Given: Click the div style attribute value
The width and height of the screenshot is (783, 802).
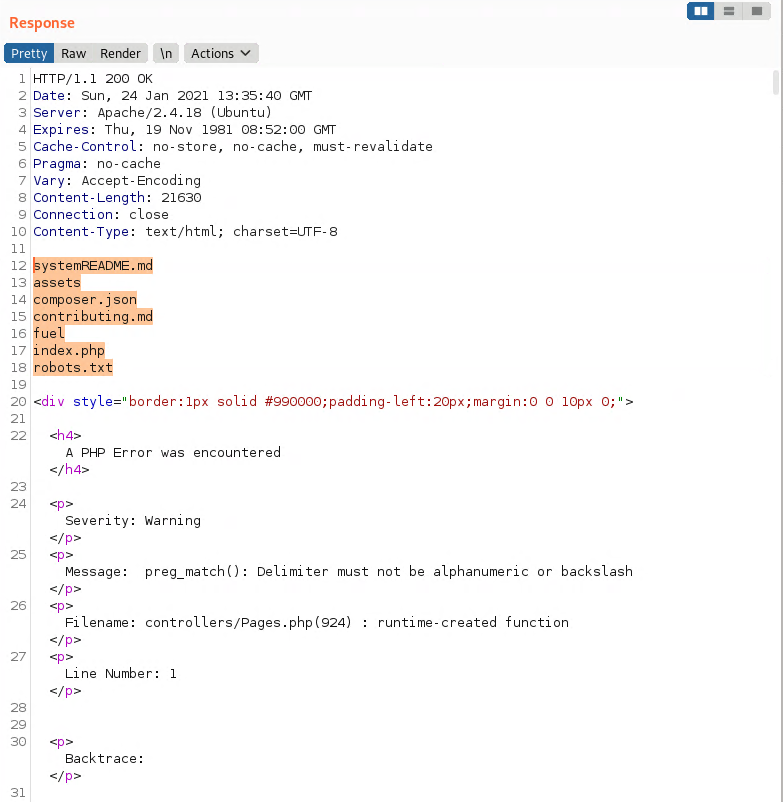Looking at the screenshot, I should point(375,401).
